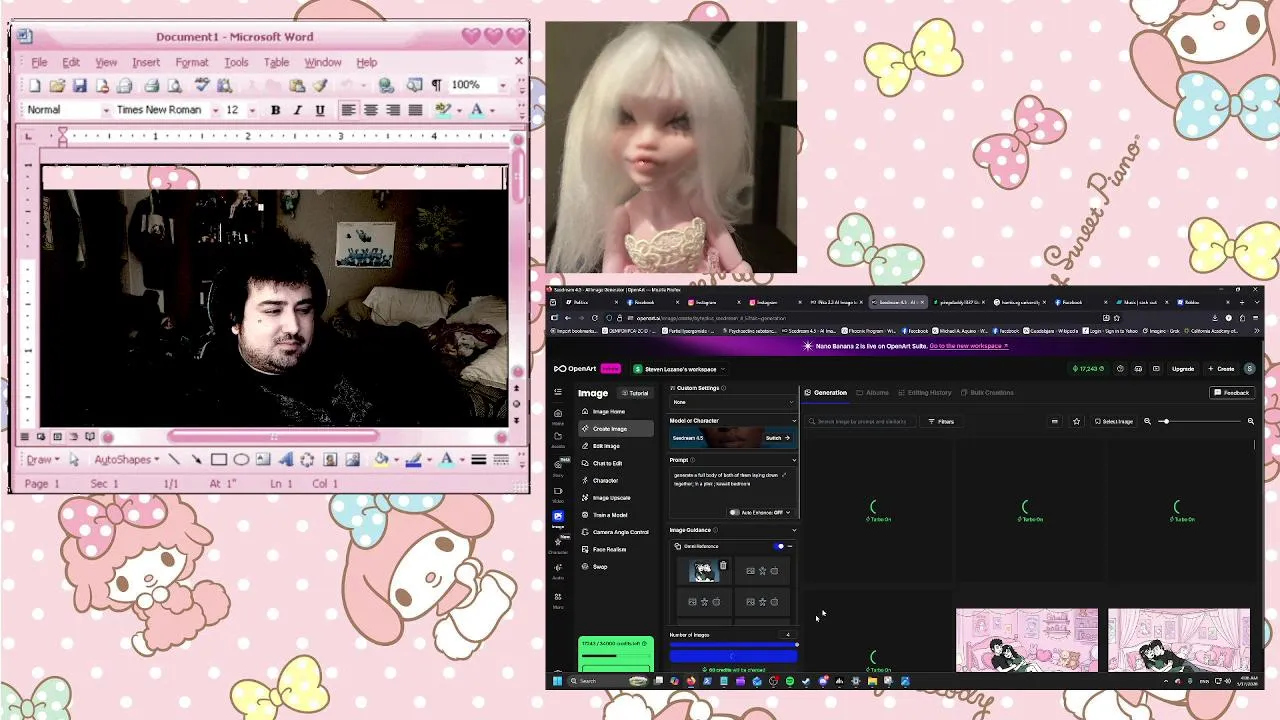The width and height of the screenshot is (1280, 720).
Task: Open Edit Image in OpenArt menu
Action: click(x=606, y=446)
